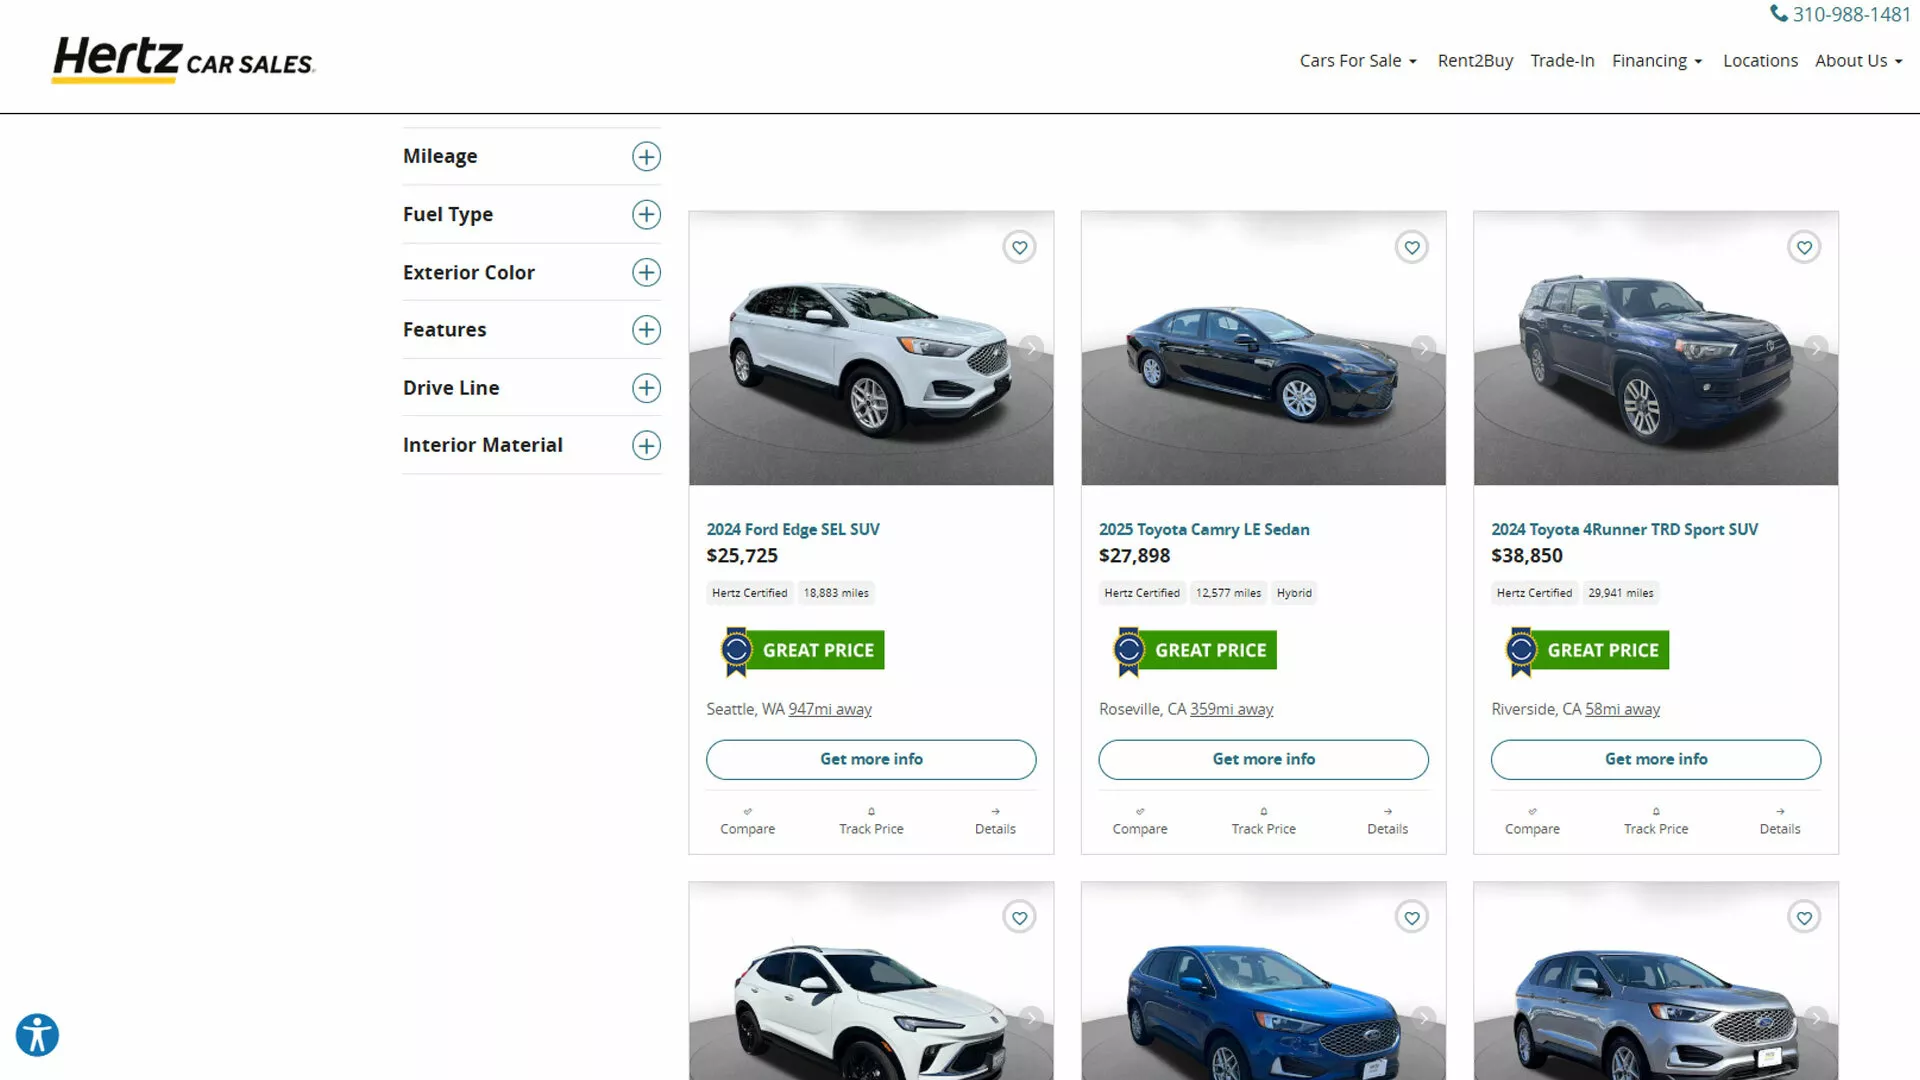View Details of Ford Edge SEL
1920x1080 pixels.
994,821
